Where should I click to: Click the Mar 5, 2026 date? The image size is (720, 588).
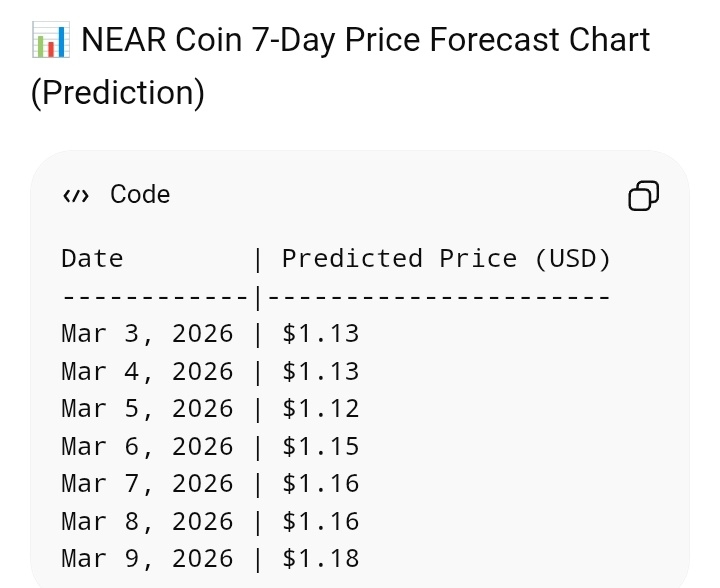click(x=147, y=409)
